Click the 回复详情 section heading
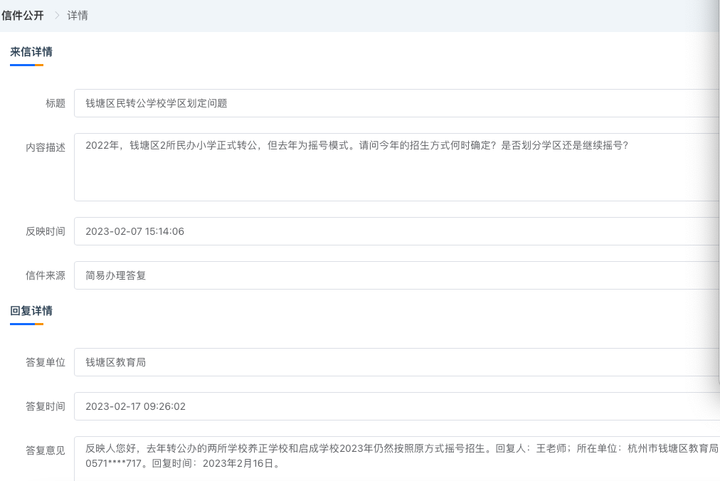 [x=31, y=311]
